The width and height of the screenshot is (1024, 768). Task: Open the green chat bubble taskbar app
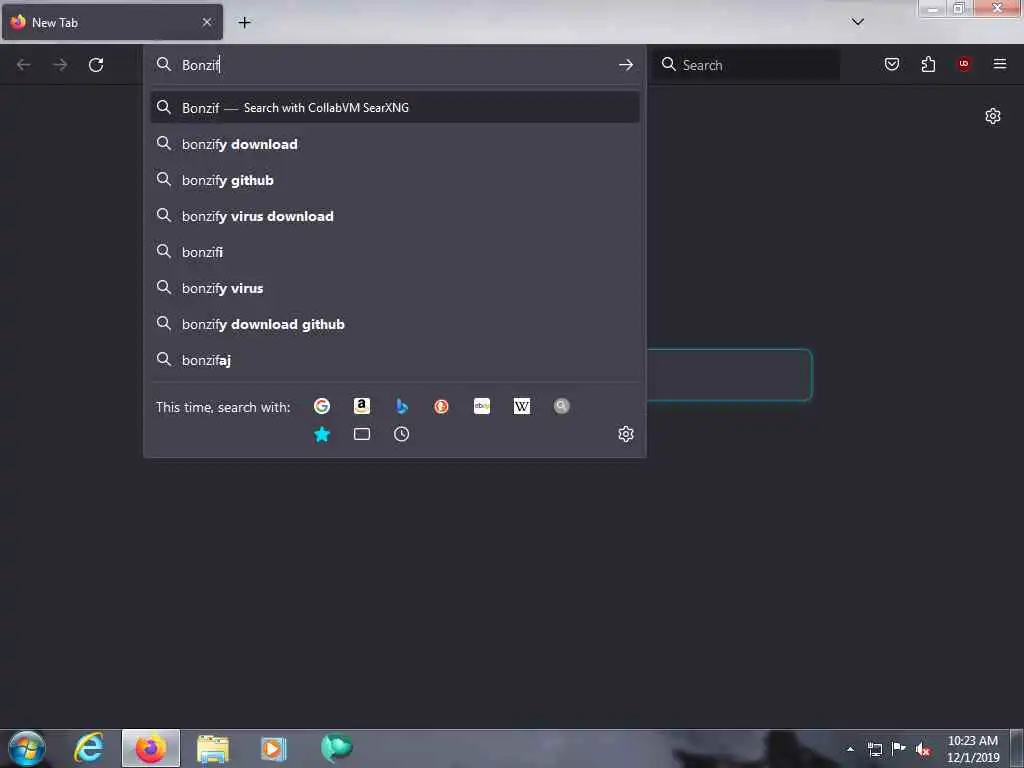(336, 748)
